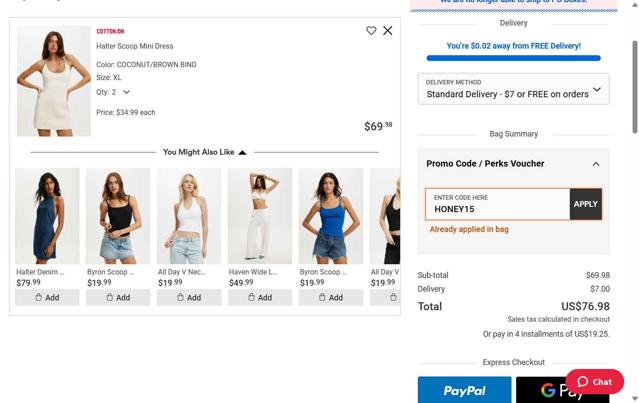Remove Halter Scoop Mini Dress from bag
Screen dimensions: 639x403
tap(388, 31)
